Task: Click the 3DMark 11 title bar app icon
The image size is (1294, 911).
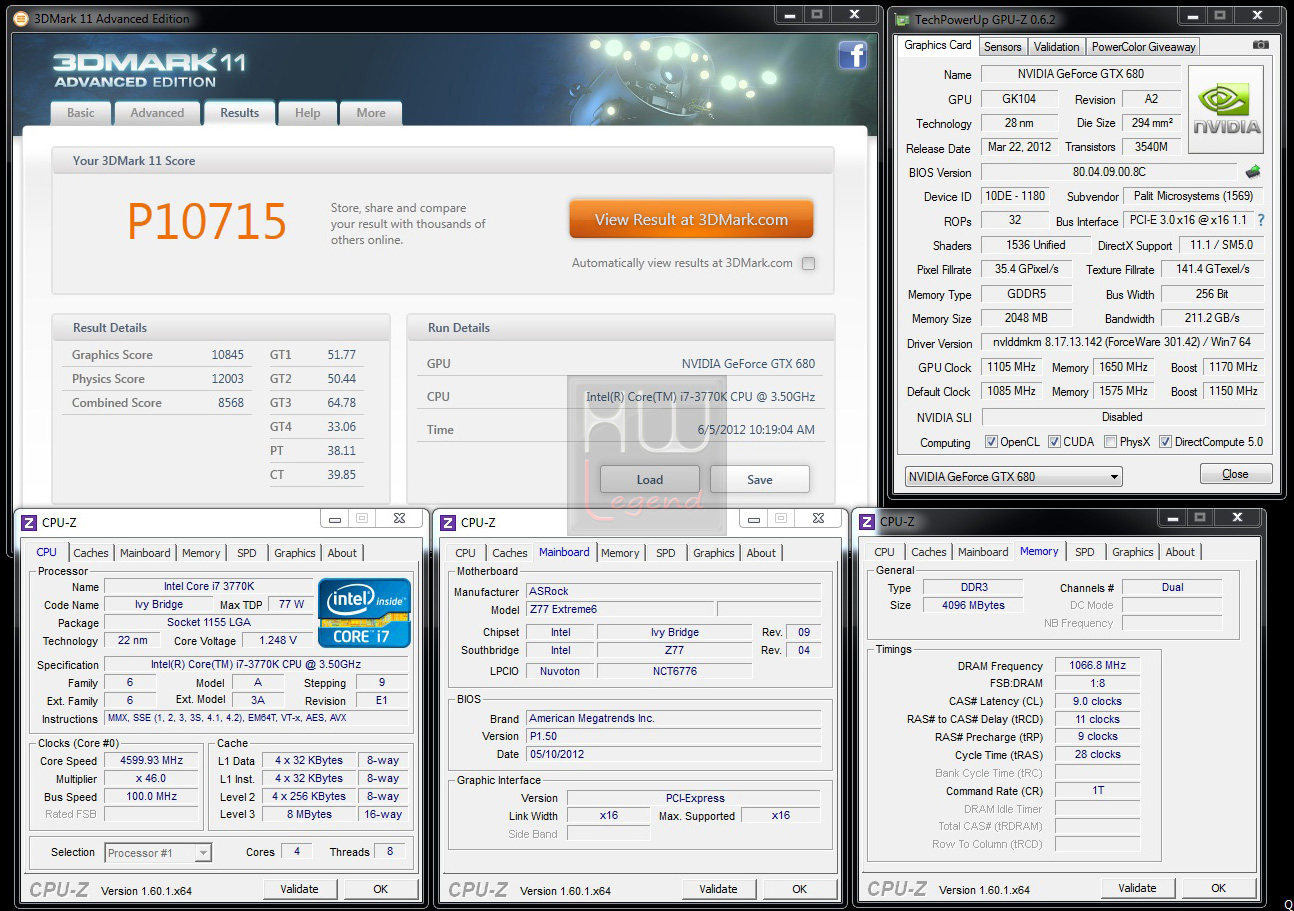Action: pyautogui.click(x=21, y=18)
